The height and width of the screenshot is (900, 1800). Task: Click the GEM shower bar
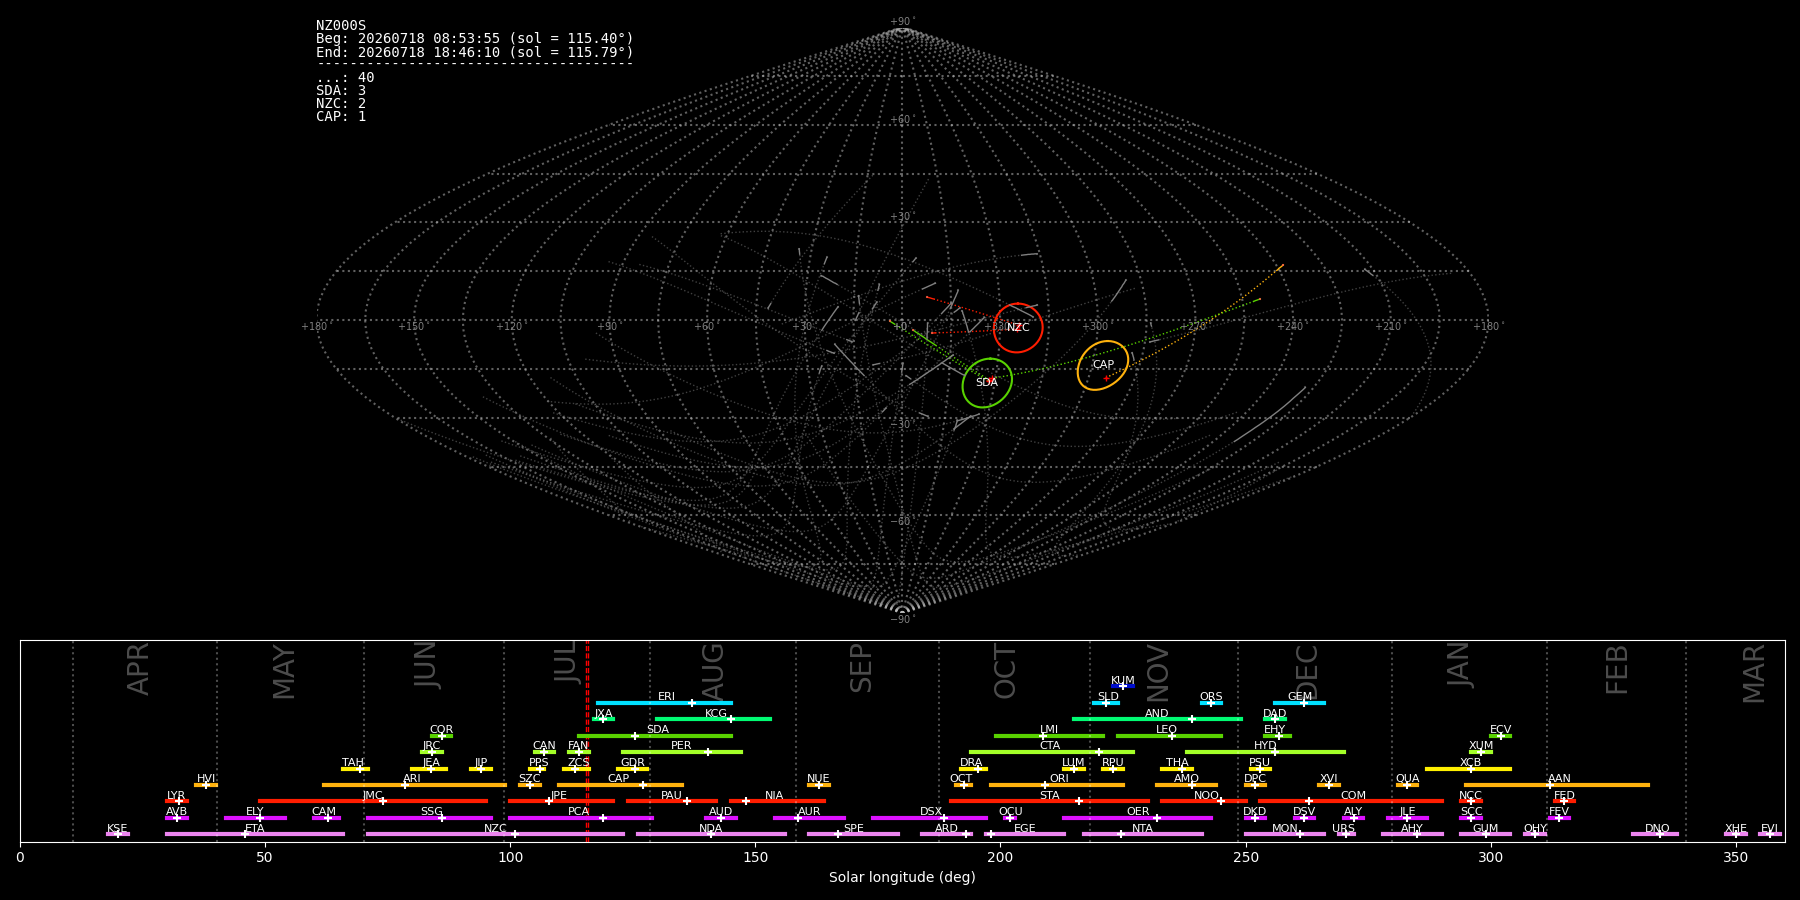(x=1299, y=703)
